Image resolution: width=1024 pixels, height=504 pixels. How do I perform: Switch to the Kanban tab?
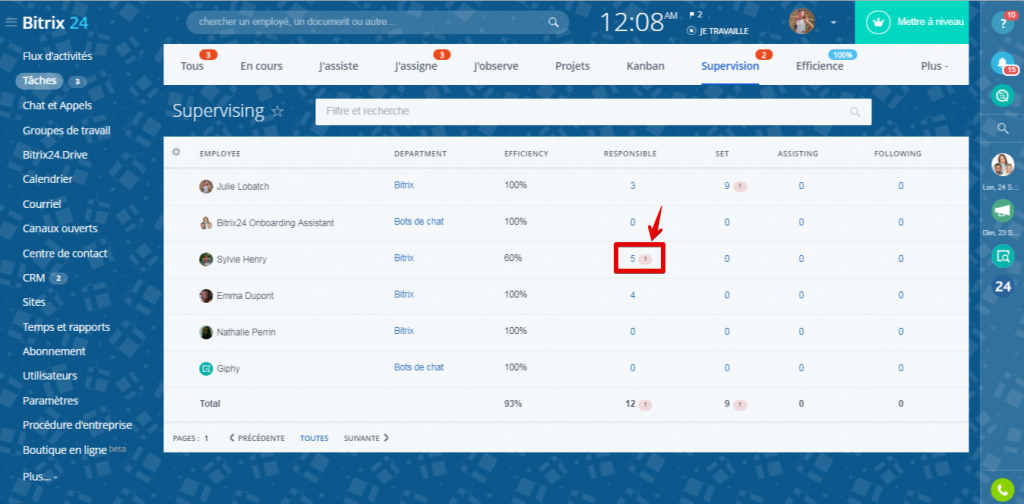tap(645, 66)
